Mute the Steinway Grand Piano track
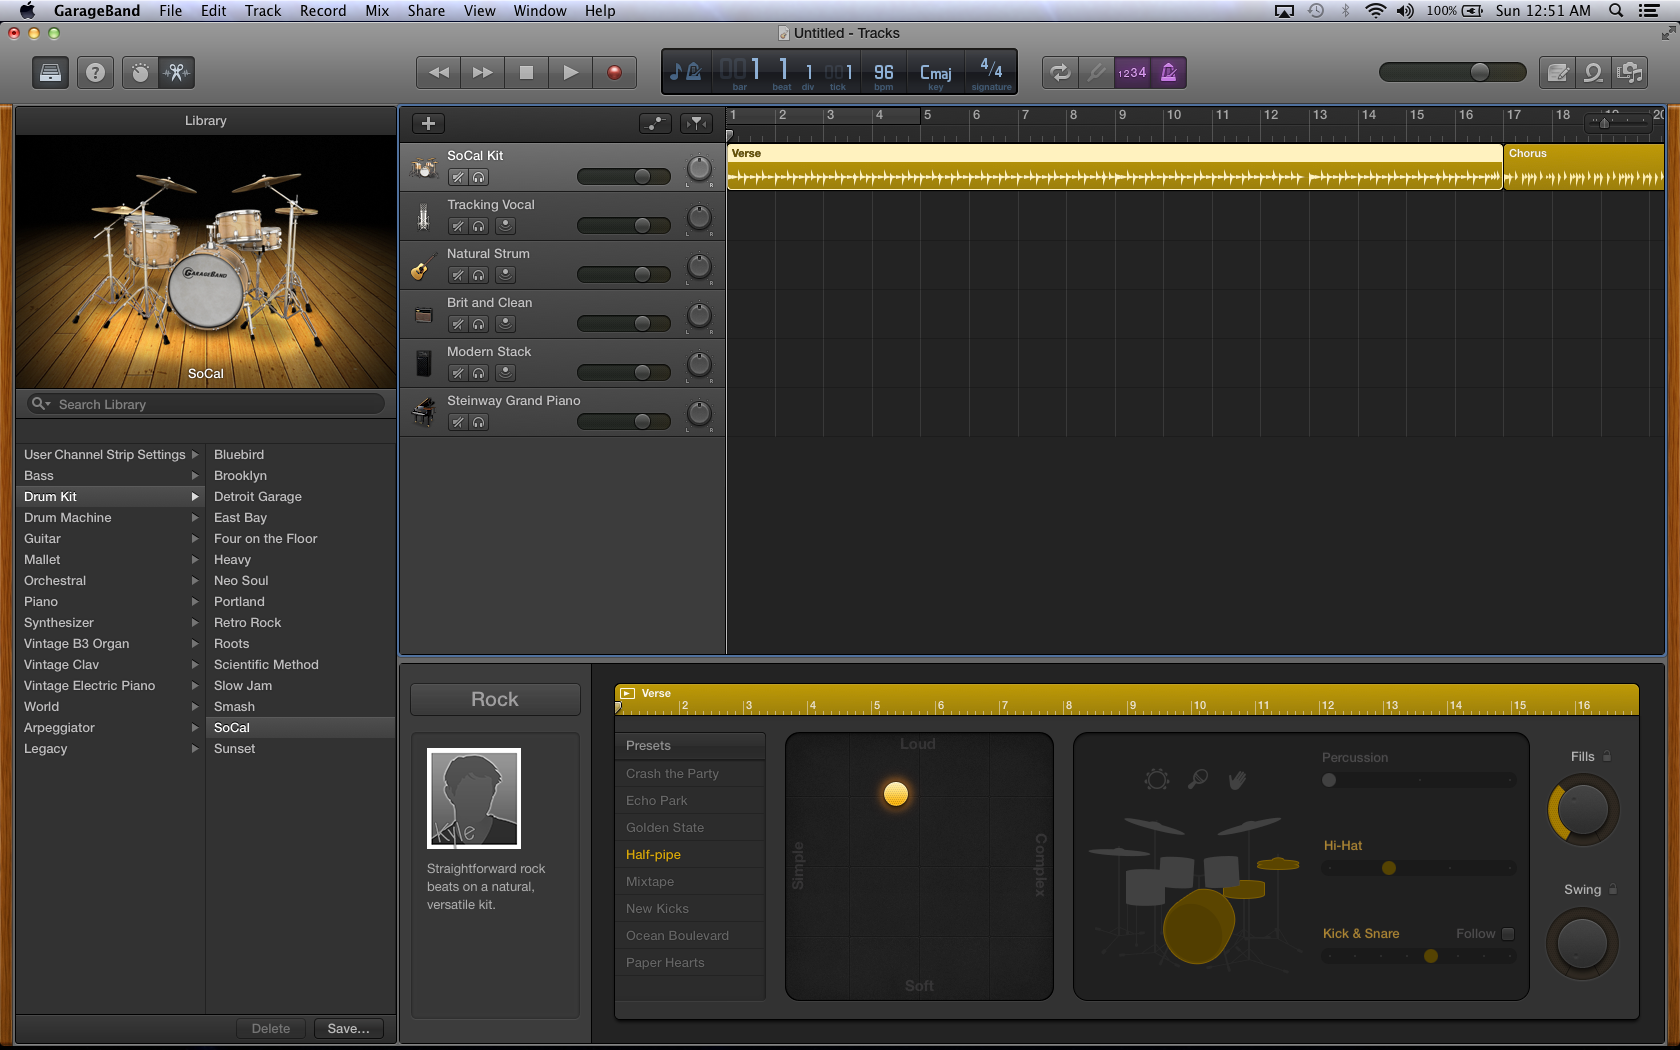Viewport: 1680px width, 1050px height. point(458,422)
